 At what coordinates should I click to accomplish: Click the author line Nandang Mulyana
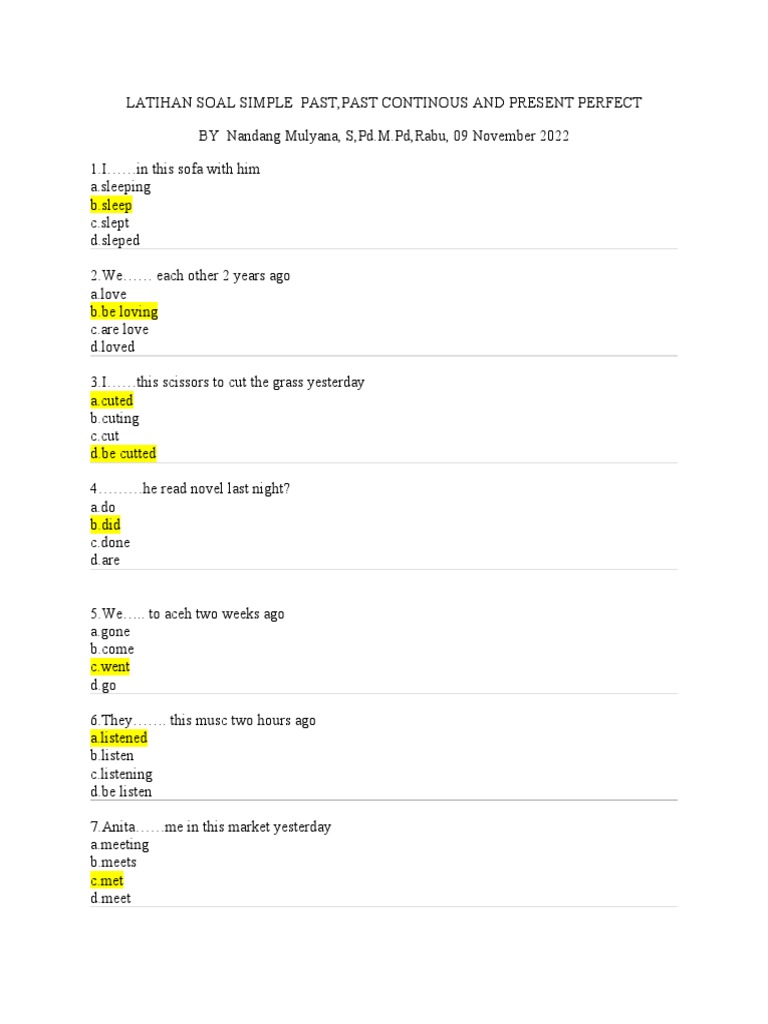tap(384, 136)
